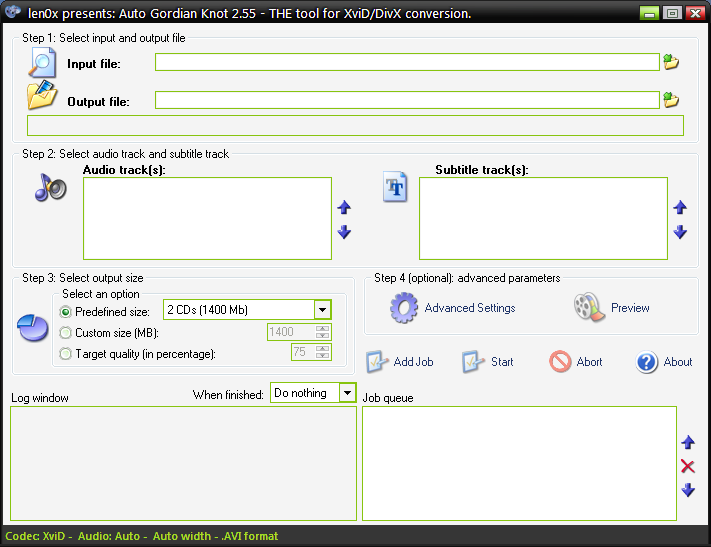Click the application icon in title bar
Screen dimensions: 711x547
13,11
